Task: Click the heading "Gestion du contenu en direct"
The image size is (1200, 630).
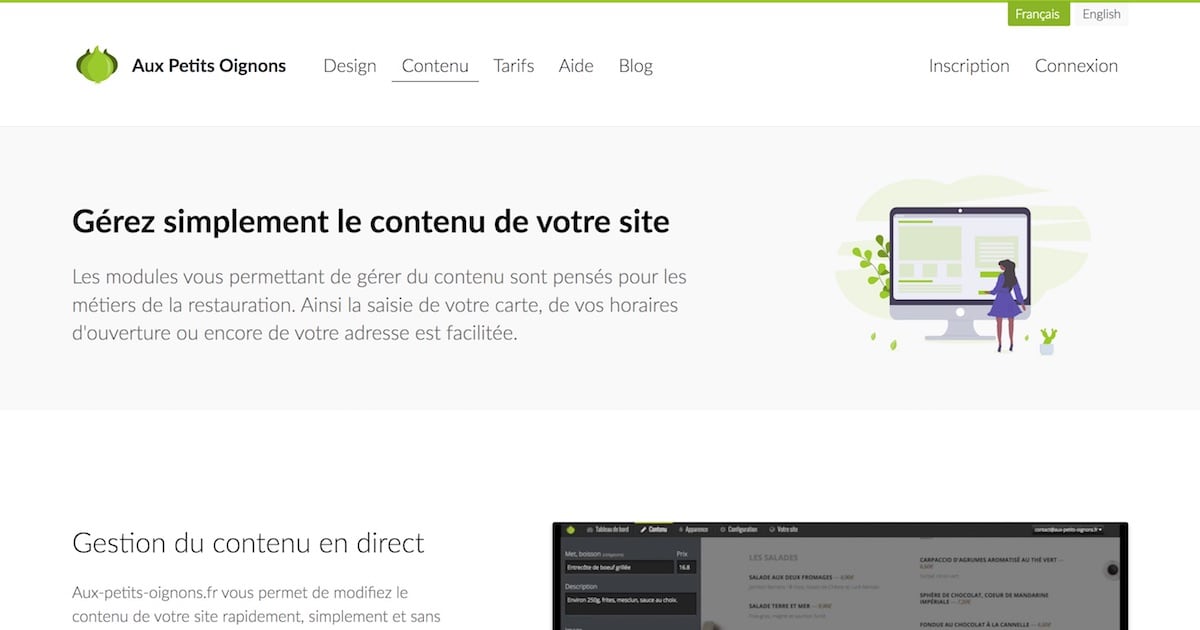Action: 248,543
